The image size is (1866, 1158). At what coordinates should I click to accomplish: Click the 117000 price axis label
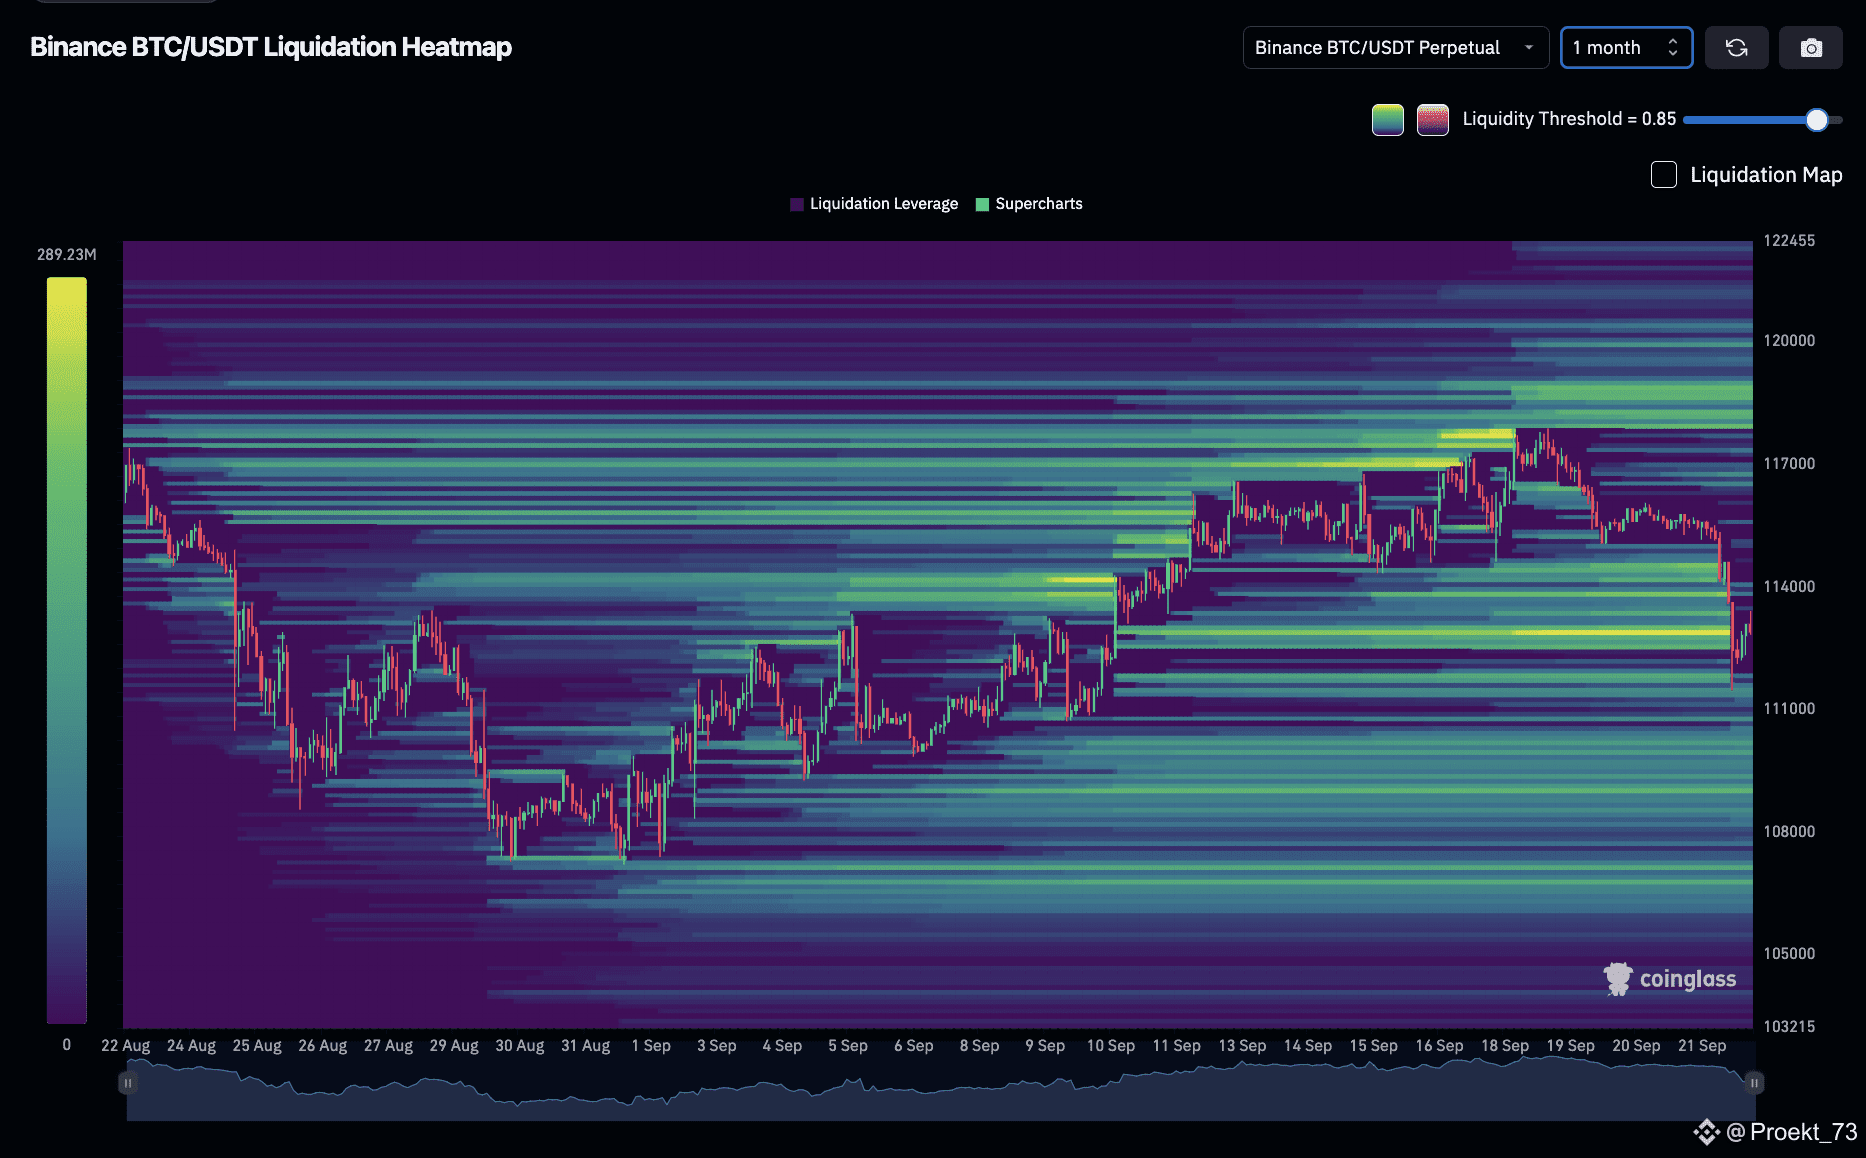[1789, 464]
